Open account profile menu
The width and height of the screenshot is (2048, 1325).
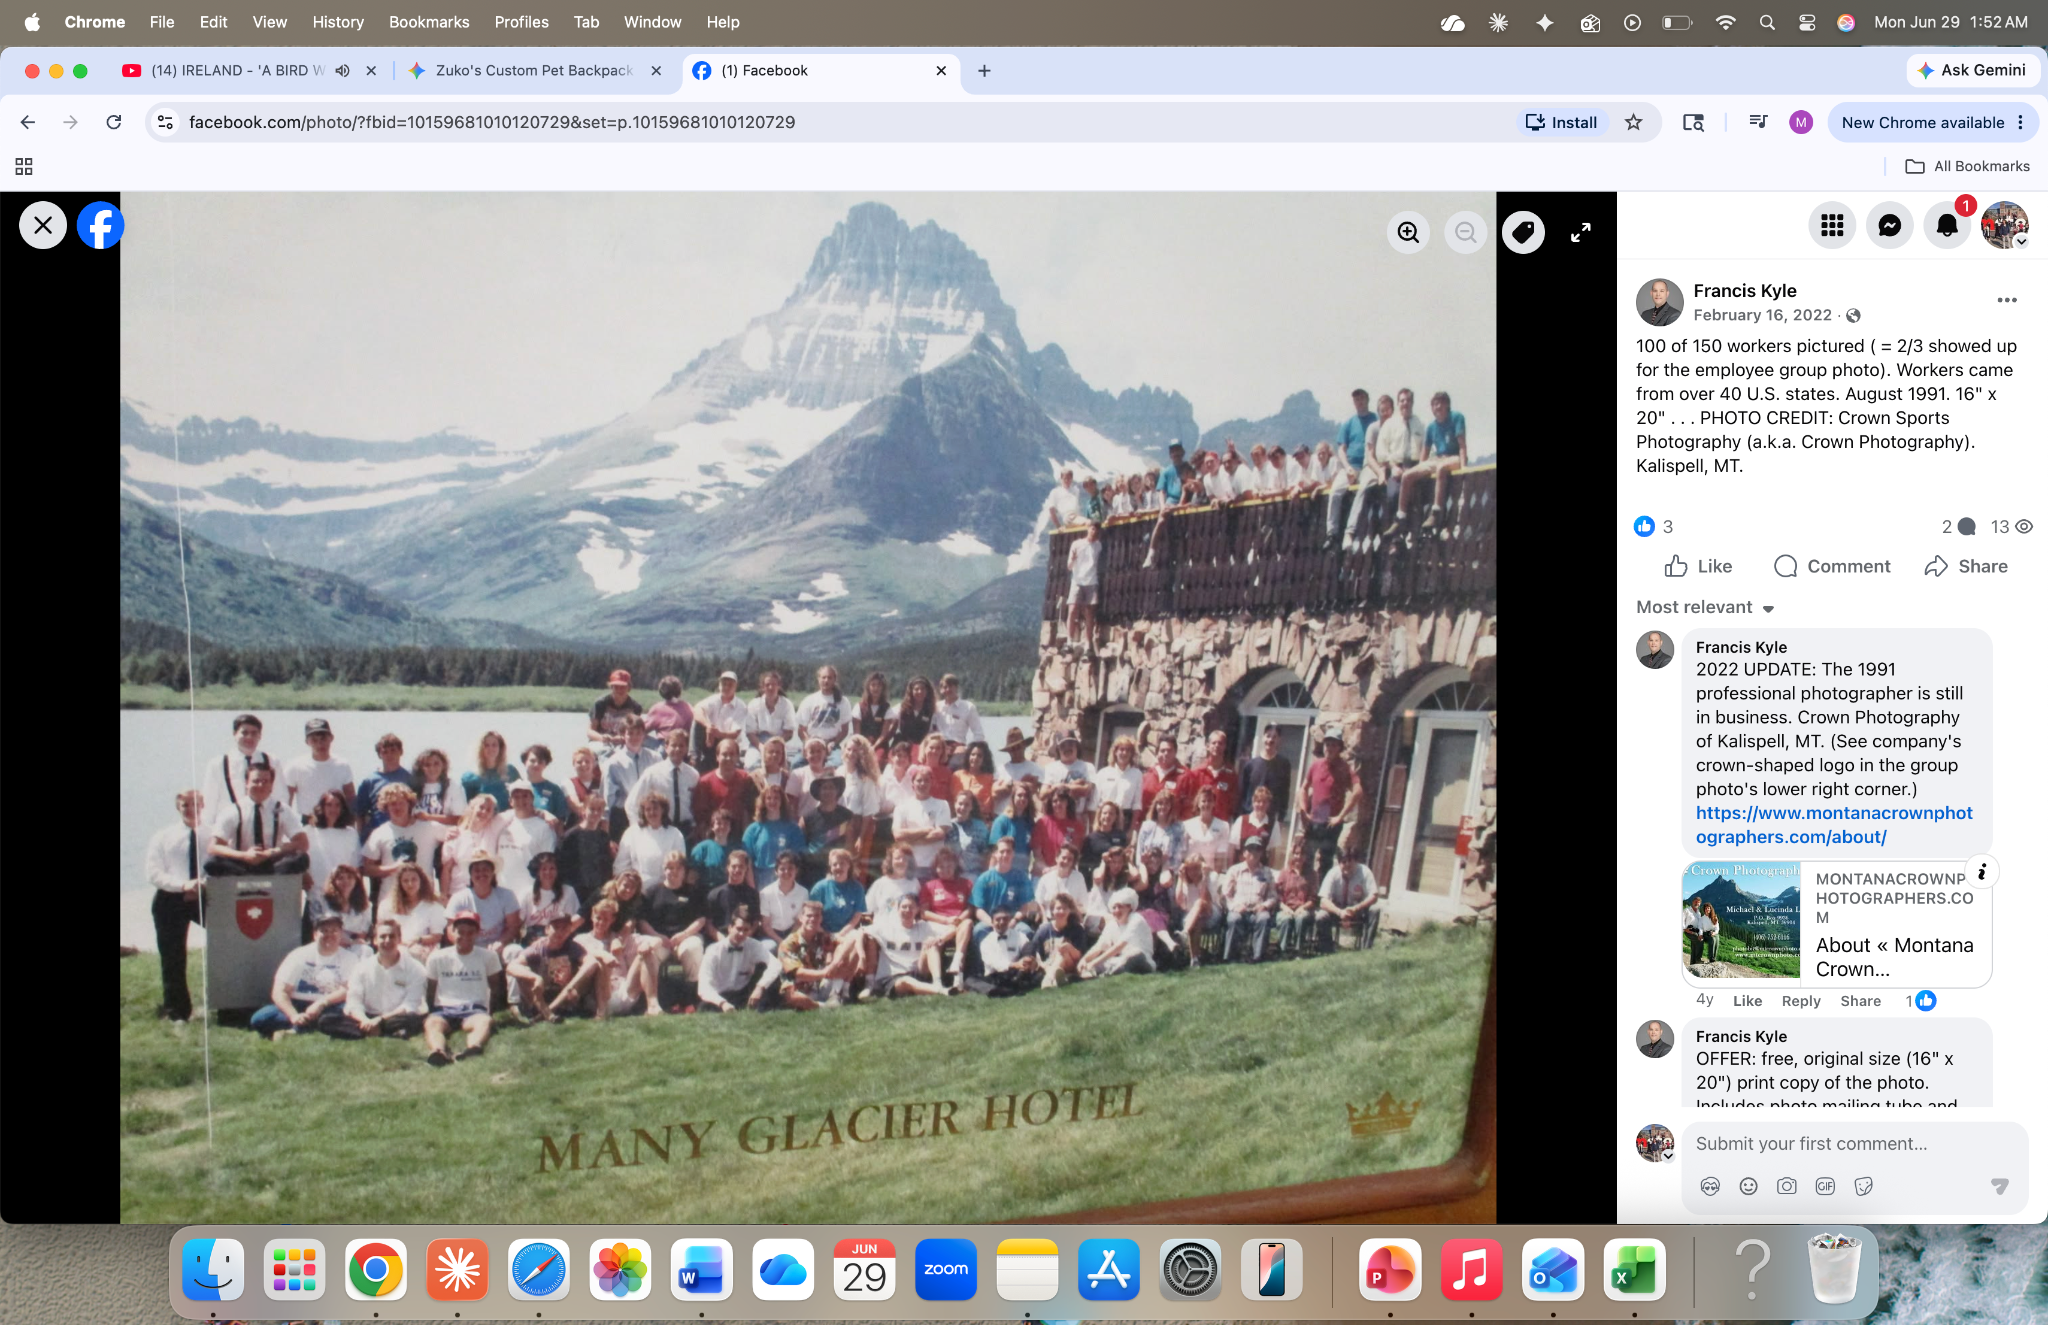click(2005, 226)
